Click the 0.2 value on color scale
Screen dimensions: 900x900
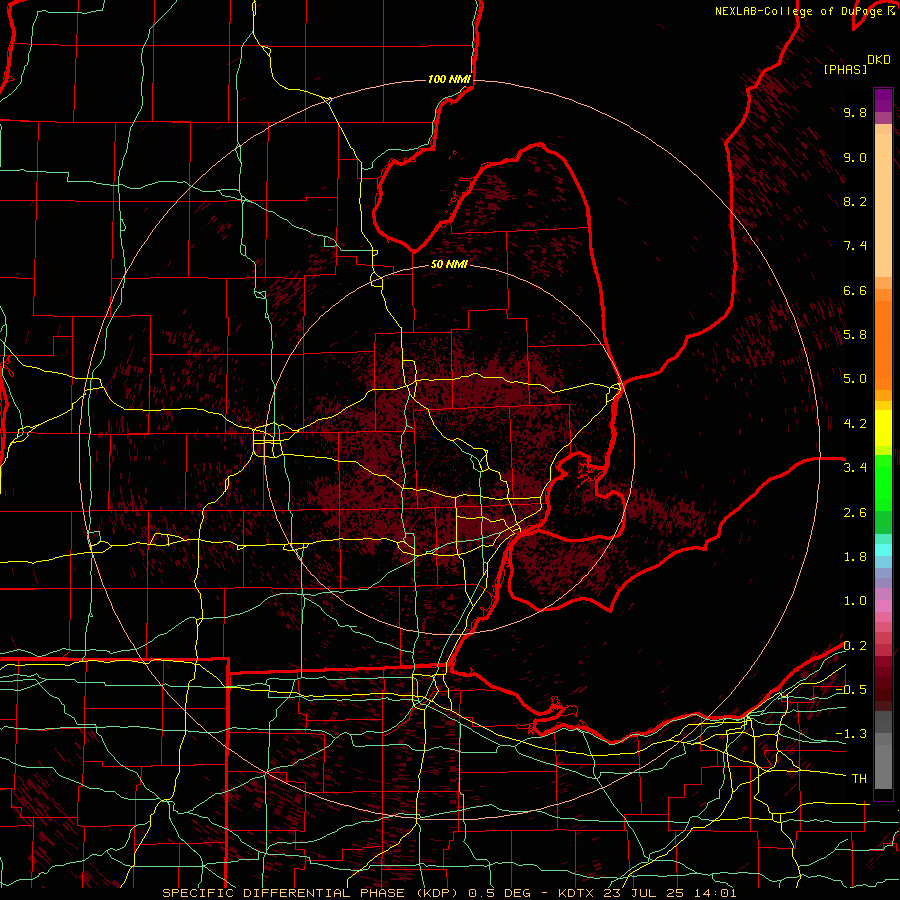click(x=855, y=646)
